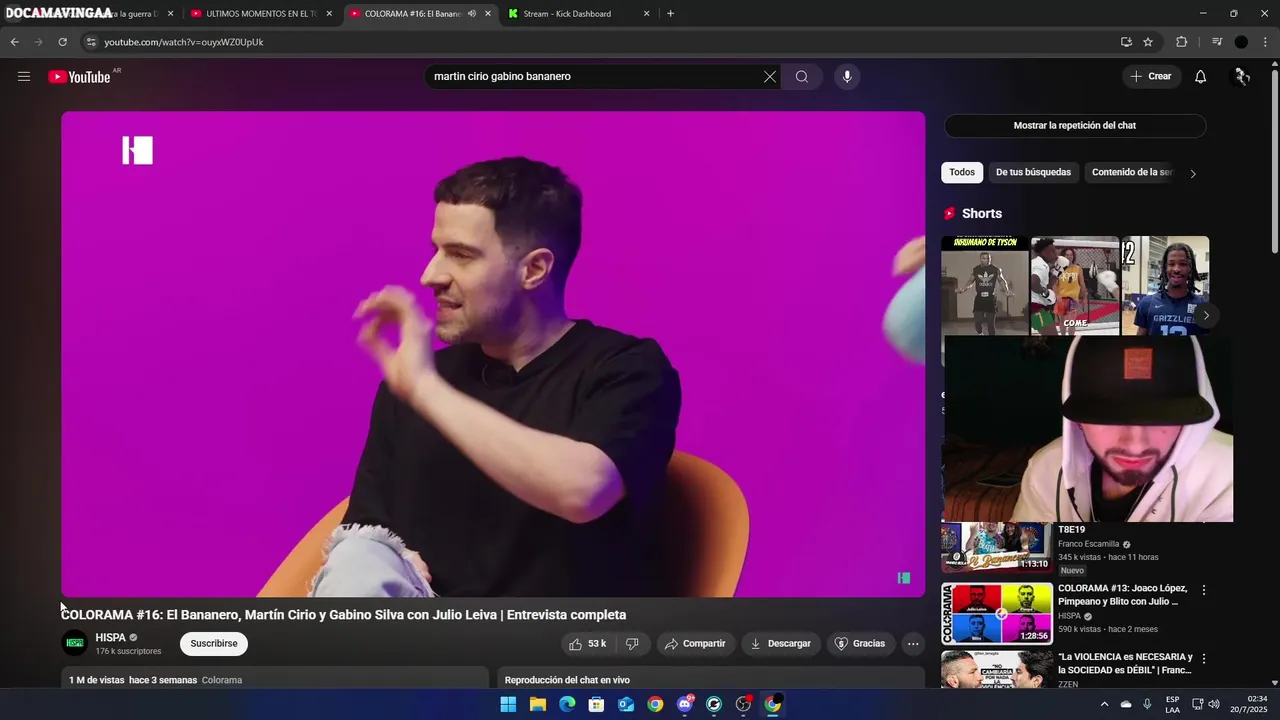Select the Todos filter chip

(x=962, y=172)
